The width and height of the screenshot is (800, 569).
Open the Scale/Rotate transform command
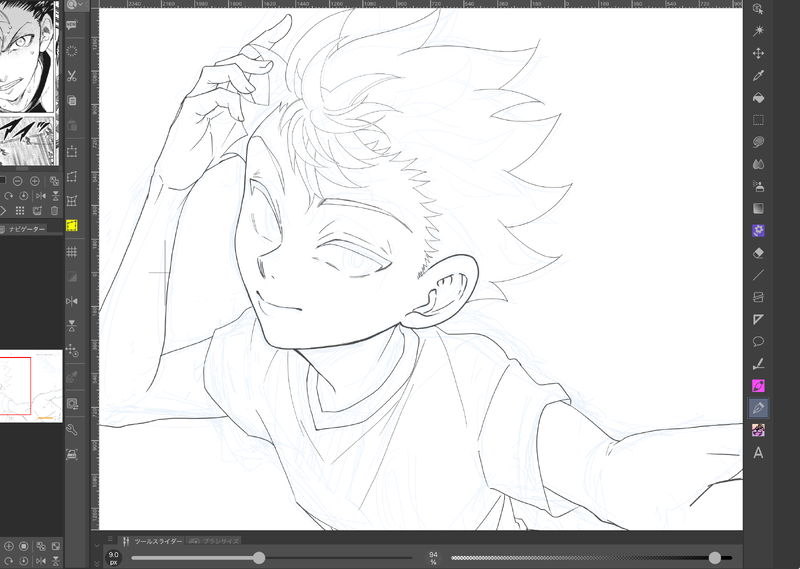(72, 152)
